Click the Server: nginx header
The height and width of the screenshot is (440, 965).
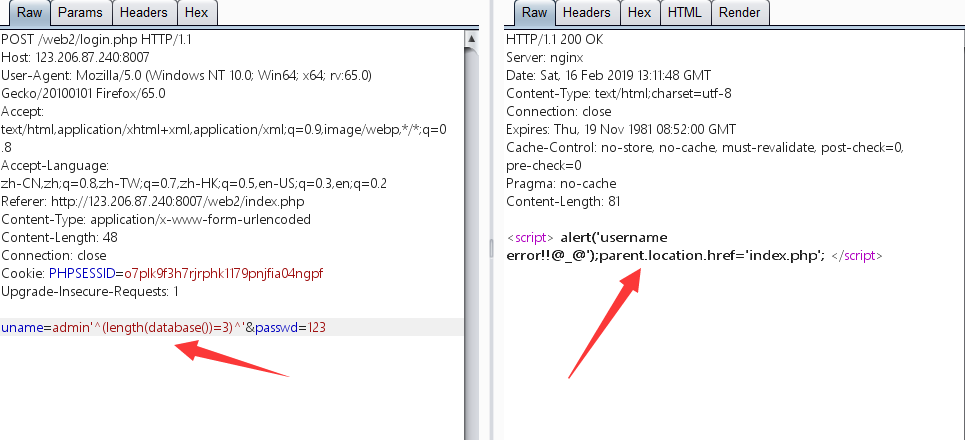point(545,58)
